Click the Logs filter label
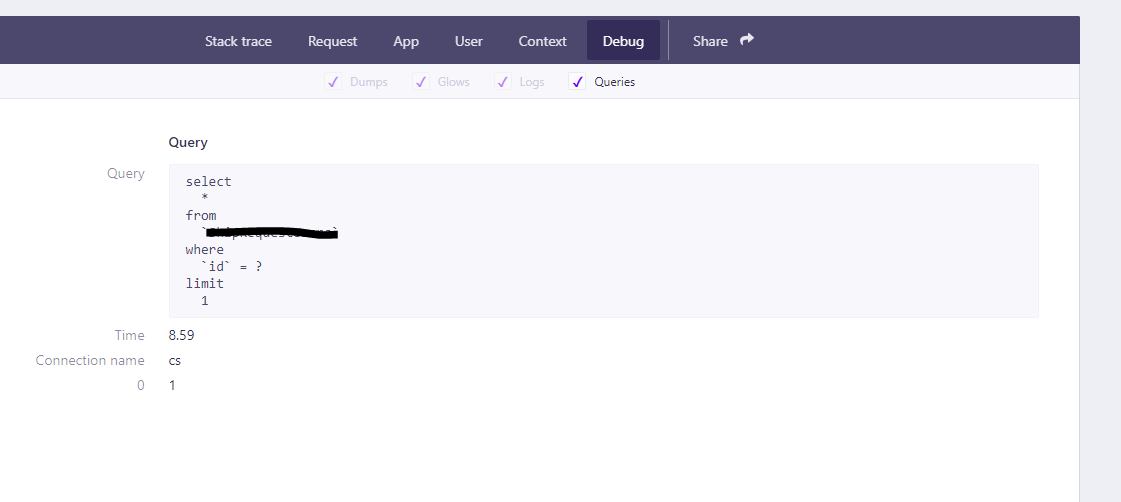The width and height of the screenshot is (1121, 502). (x=532, y=82)
